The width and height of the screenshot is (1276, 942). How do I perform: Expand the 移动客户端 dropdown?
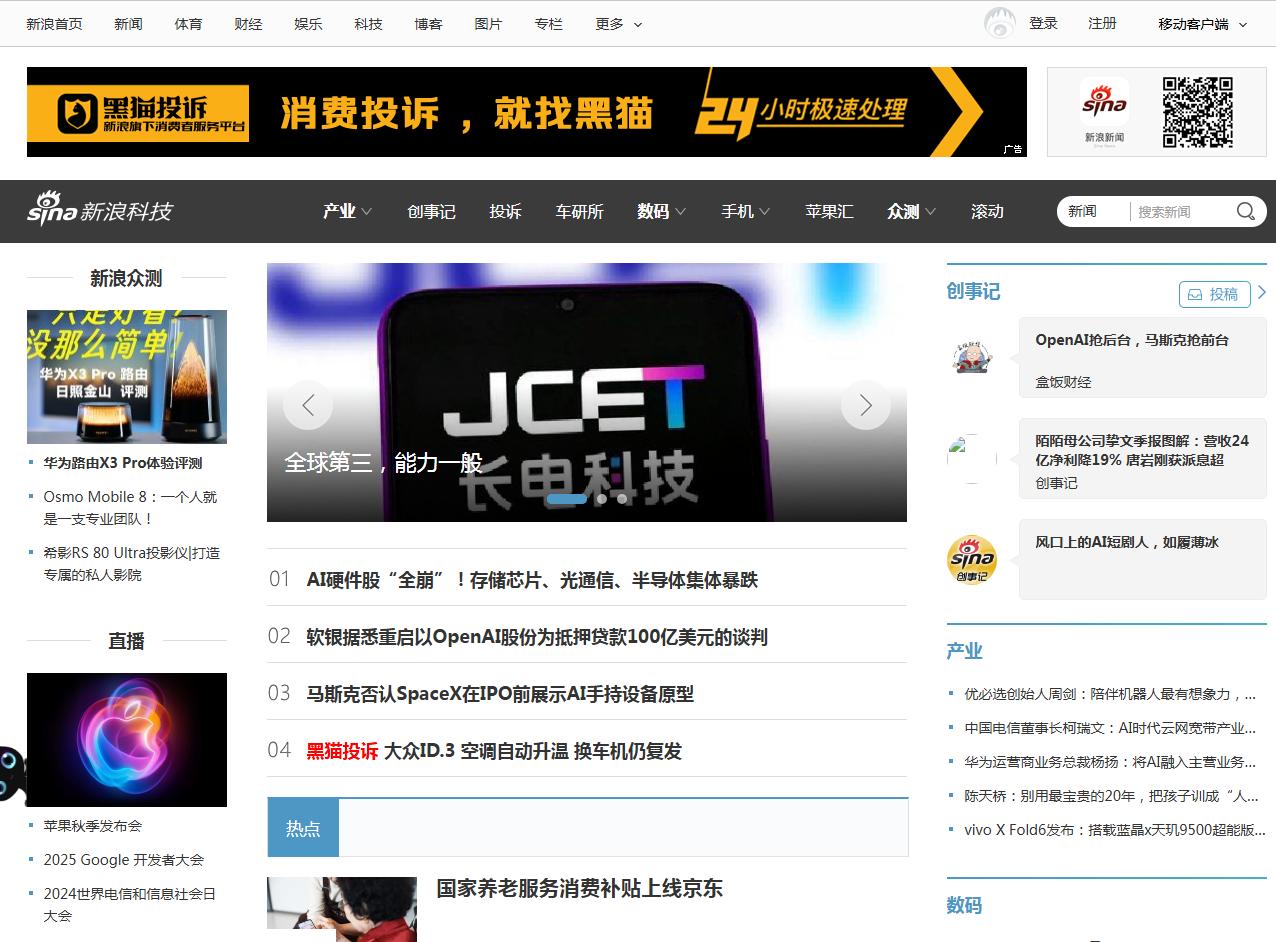(x=1203, y=24)
